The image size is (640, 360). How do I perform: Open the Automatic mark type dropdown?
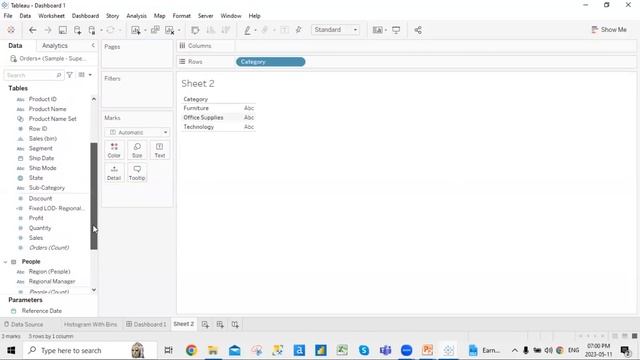(x=137, y=132)
